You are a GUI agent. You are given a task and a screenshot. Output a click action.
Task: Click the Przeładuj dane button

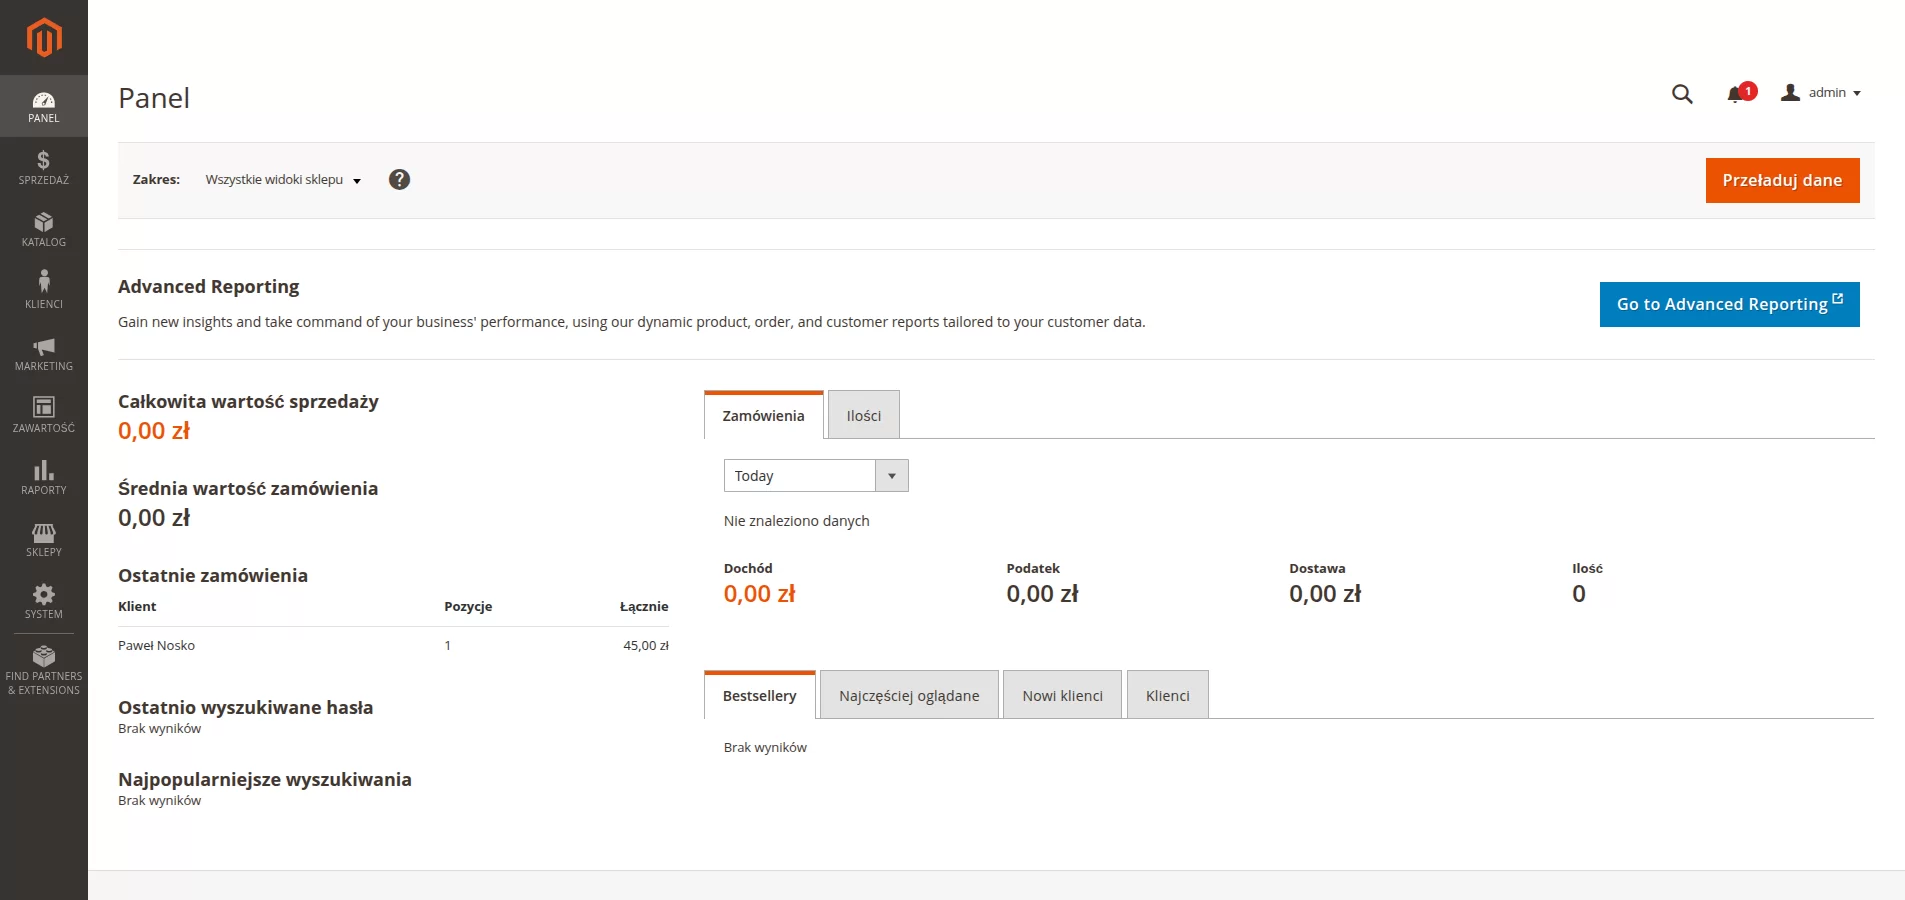[x=1782, y=180]
